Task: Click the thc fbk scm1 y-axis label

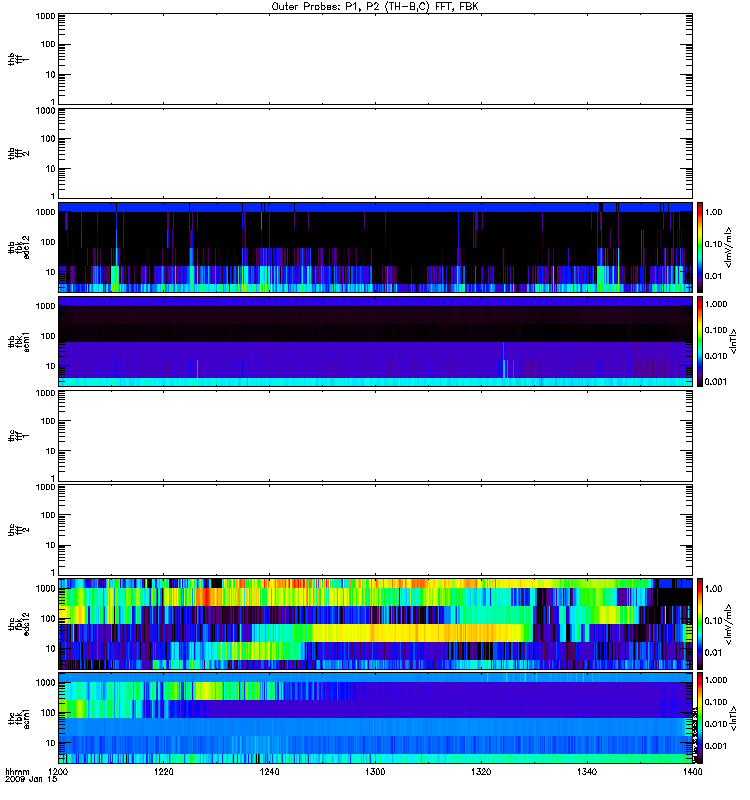Action: (x=19, y=718)
